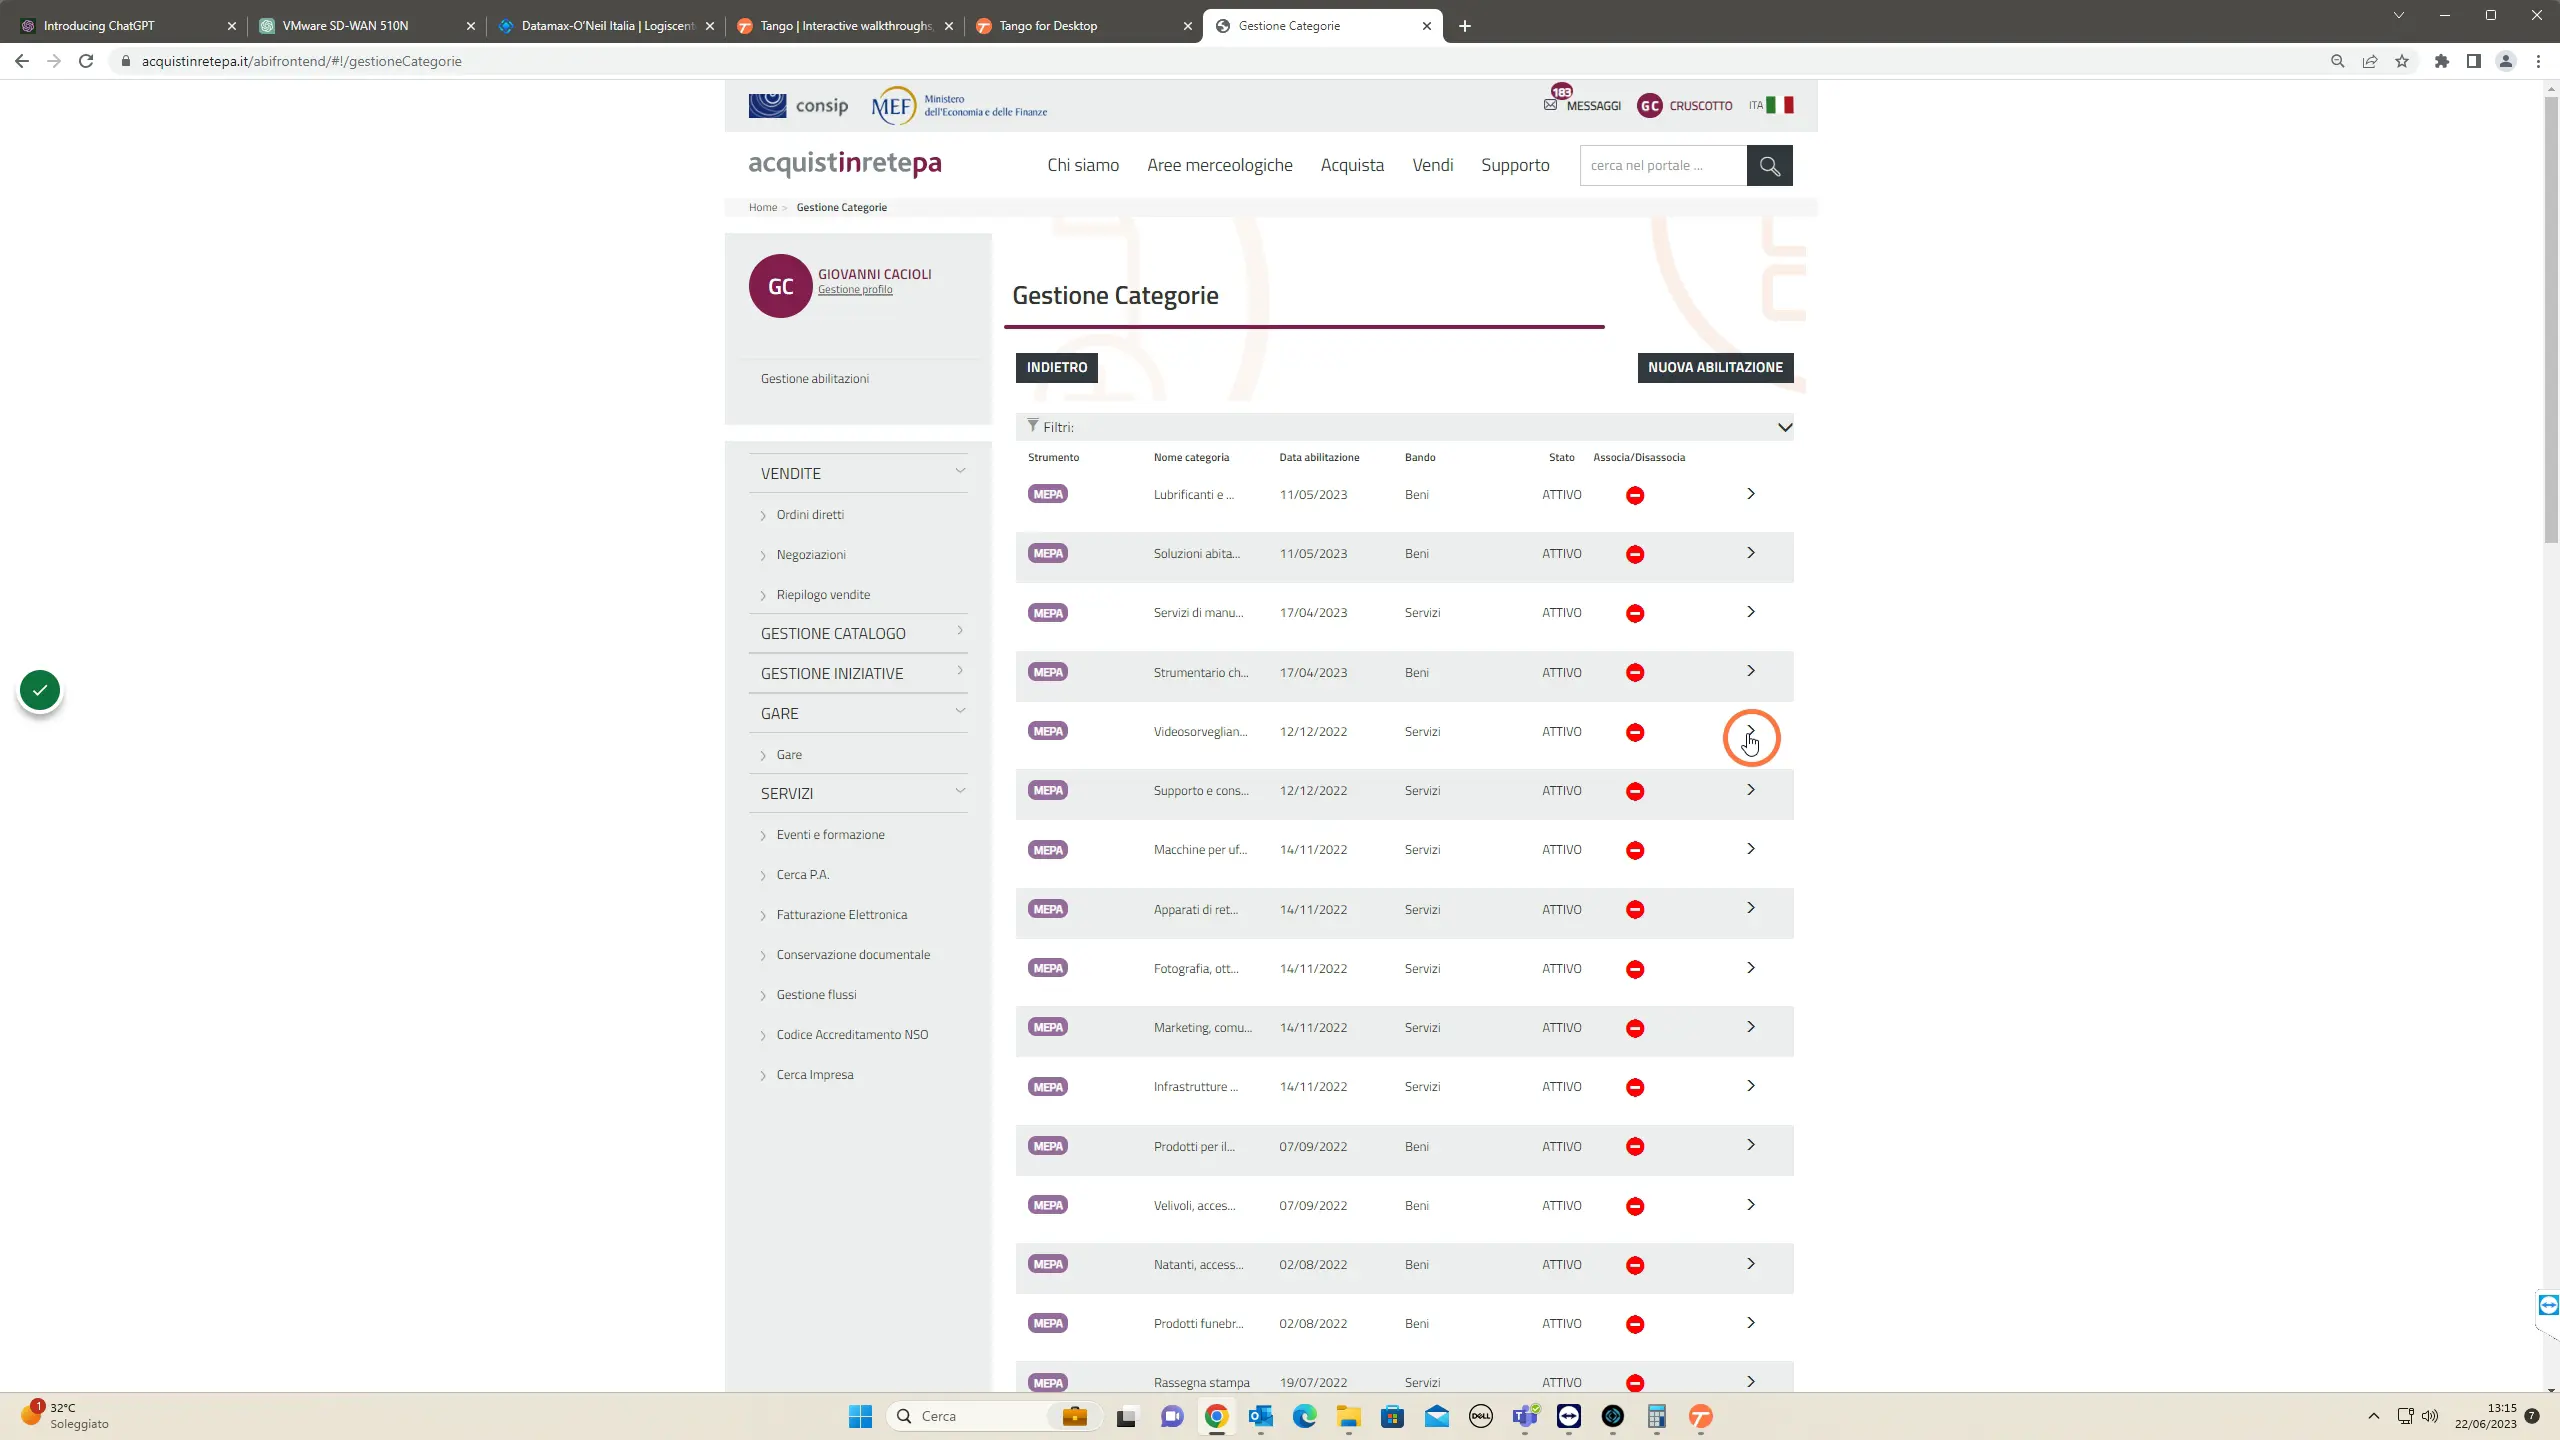Click the Italian flag language selector
This screenshot has width=2560, height=1440.
(1780, 105)
